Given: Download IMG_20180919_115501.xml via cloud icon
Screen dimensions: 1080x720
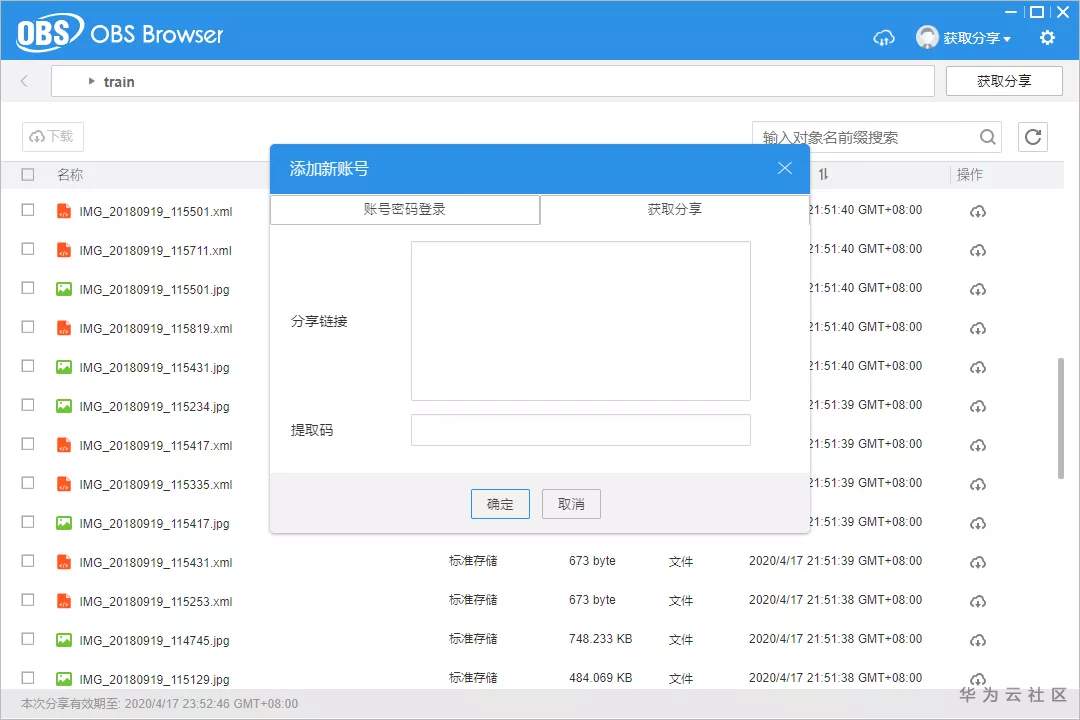Looking at the screenshot, I should pyautogui.click(x=978, y=212).
